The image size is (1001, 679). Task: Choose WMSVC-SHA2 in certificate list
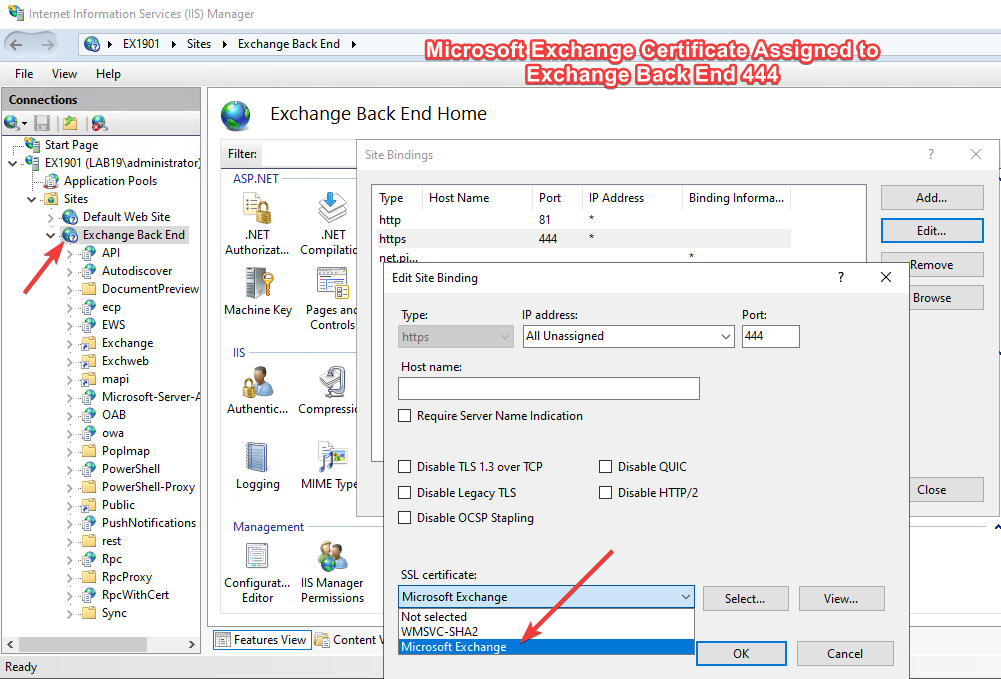[546, 632]
